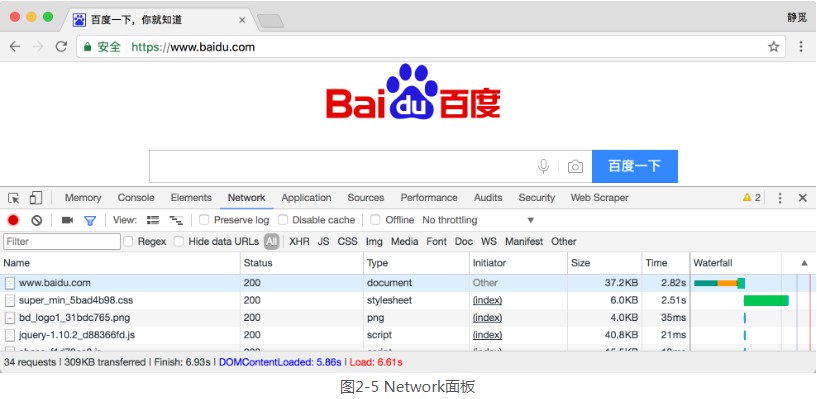Close the DevTools panel
Image resolution: width=817 pixels, height=399 pixels.
[x=803, y=198]
